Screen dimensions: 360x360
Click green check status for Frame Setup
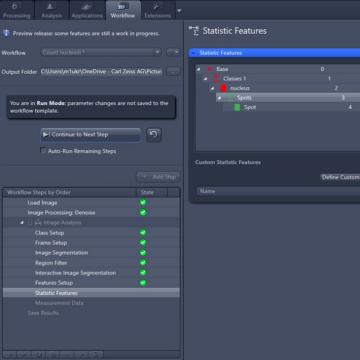pyautogui.click(x=143, y=242)
